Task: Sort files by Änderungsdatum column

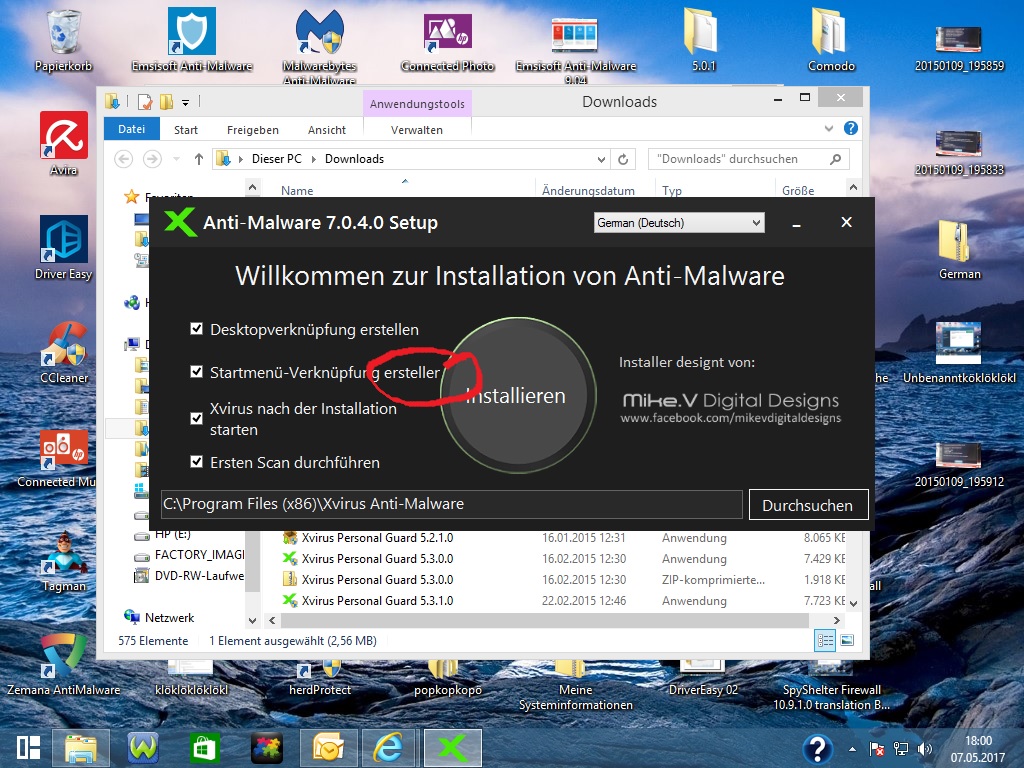Action: click(x=588, y=190)
